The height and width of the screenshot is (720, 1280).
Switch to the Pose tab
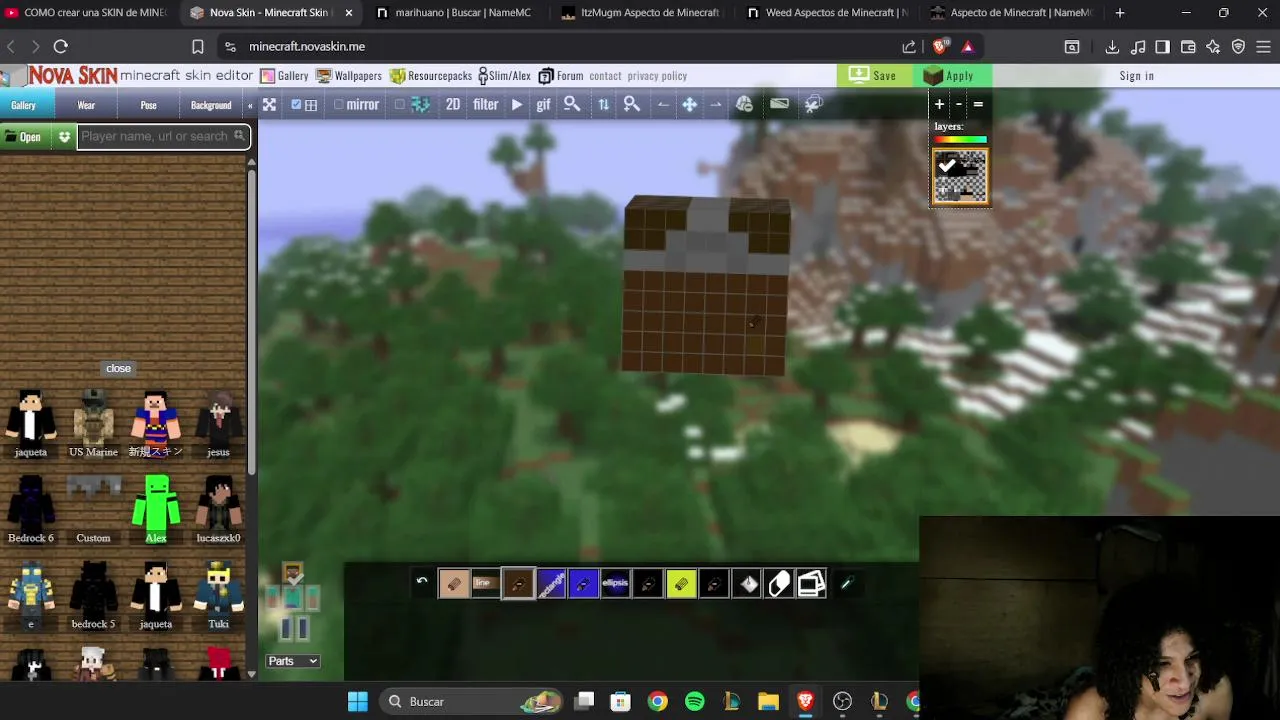[148, 105]
